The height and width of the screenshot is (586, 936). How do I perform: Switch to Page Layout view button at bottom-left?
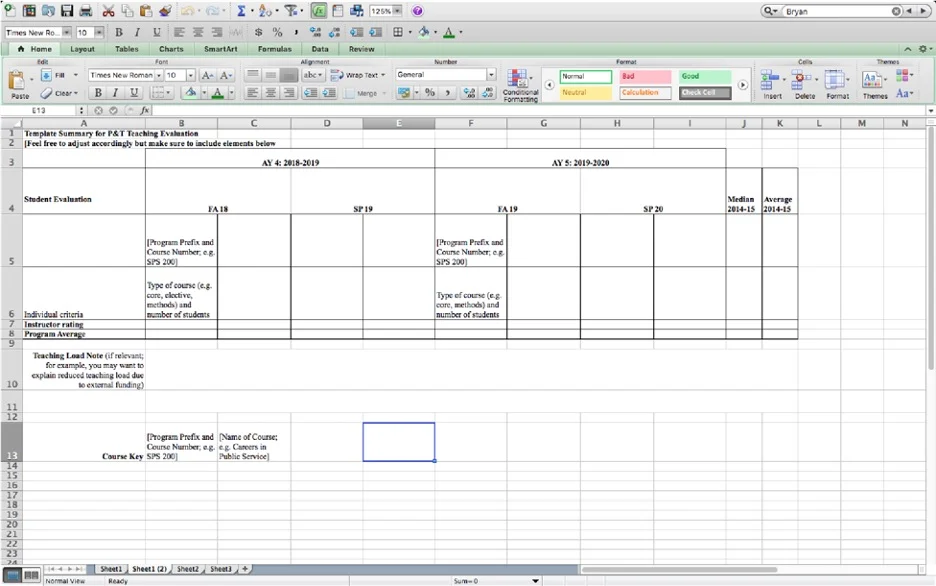(x=31, y=575)
